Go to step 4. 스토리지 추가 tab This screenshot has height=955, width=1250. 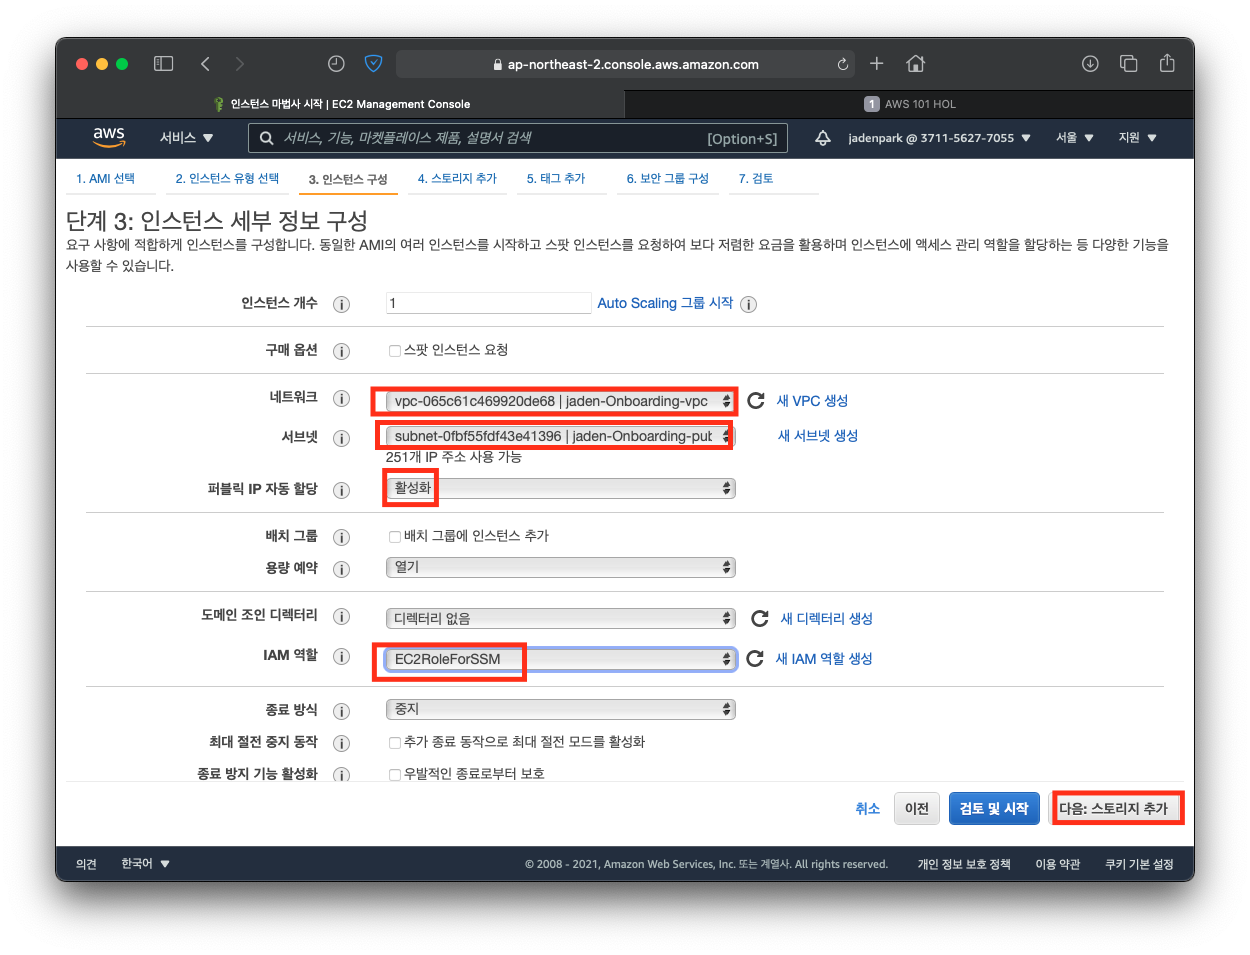click(x=457, y=178)
